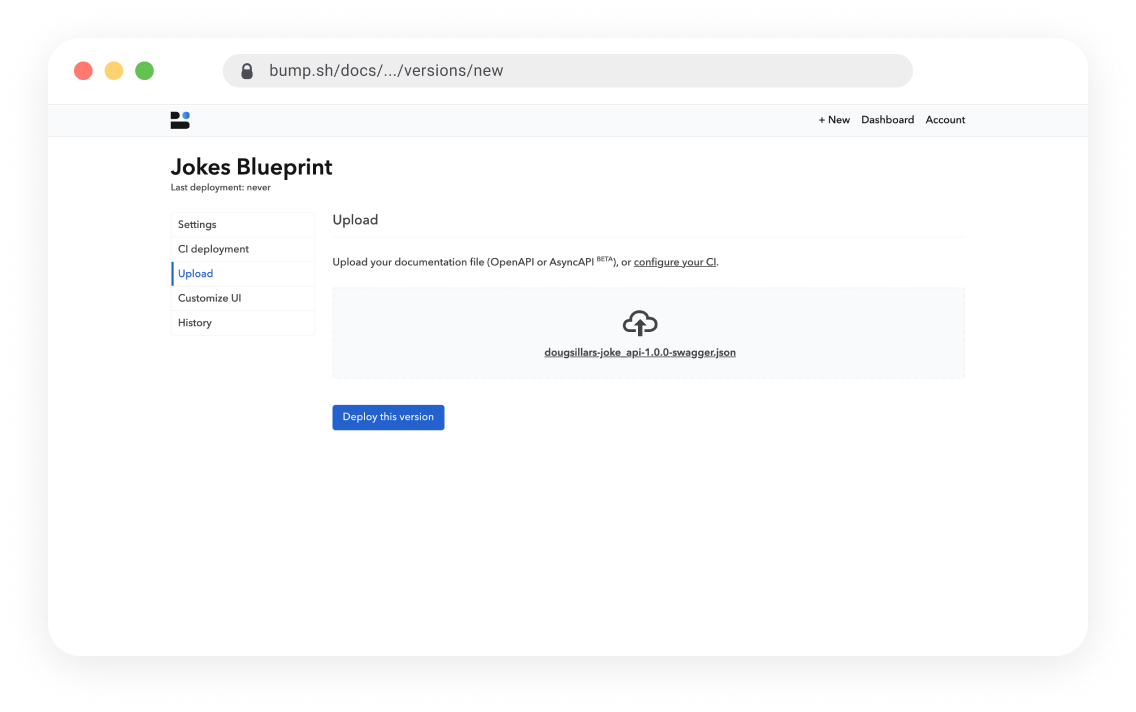Click the Deploy this version button
The image size is (1136, 712).
388,417
